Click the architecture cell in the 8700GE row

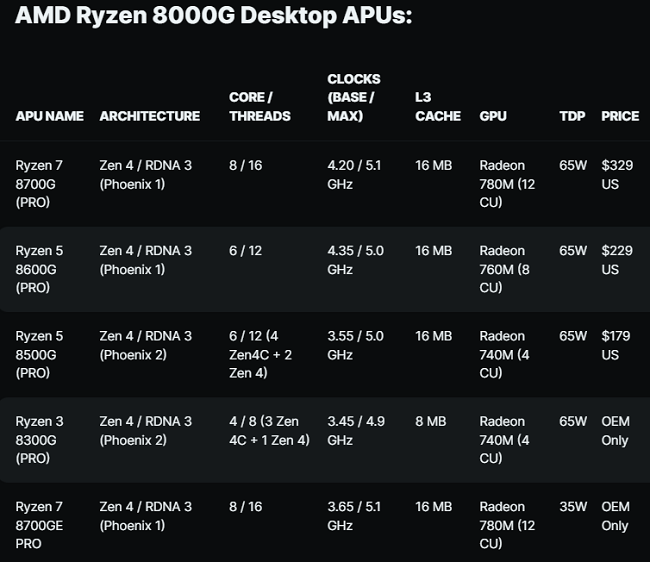[x=146, y=516]
